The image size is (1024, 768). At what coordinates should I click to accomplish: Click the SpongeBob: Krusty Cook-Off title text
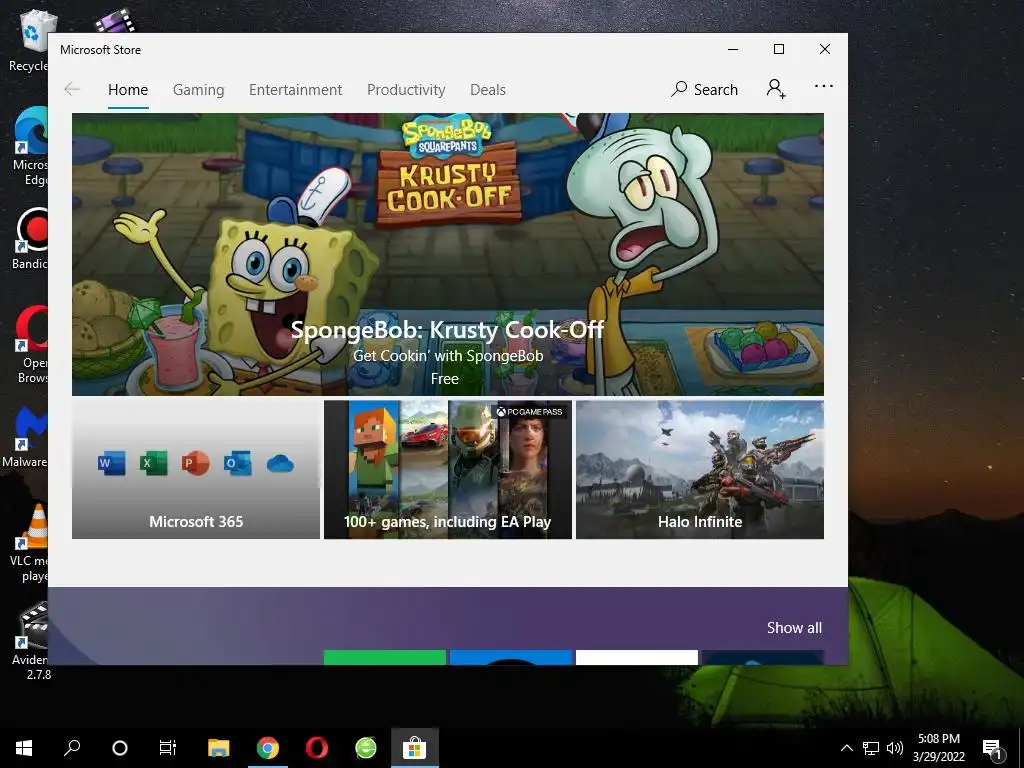click(x=447, y=330)
